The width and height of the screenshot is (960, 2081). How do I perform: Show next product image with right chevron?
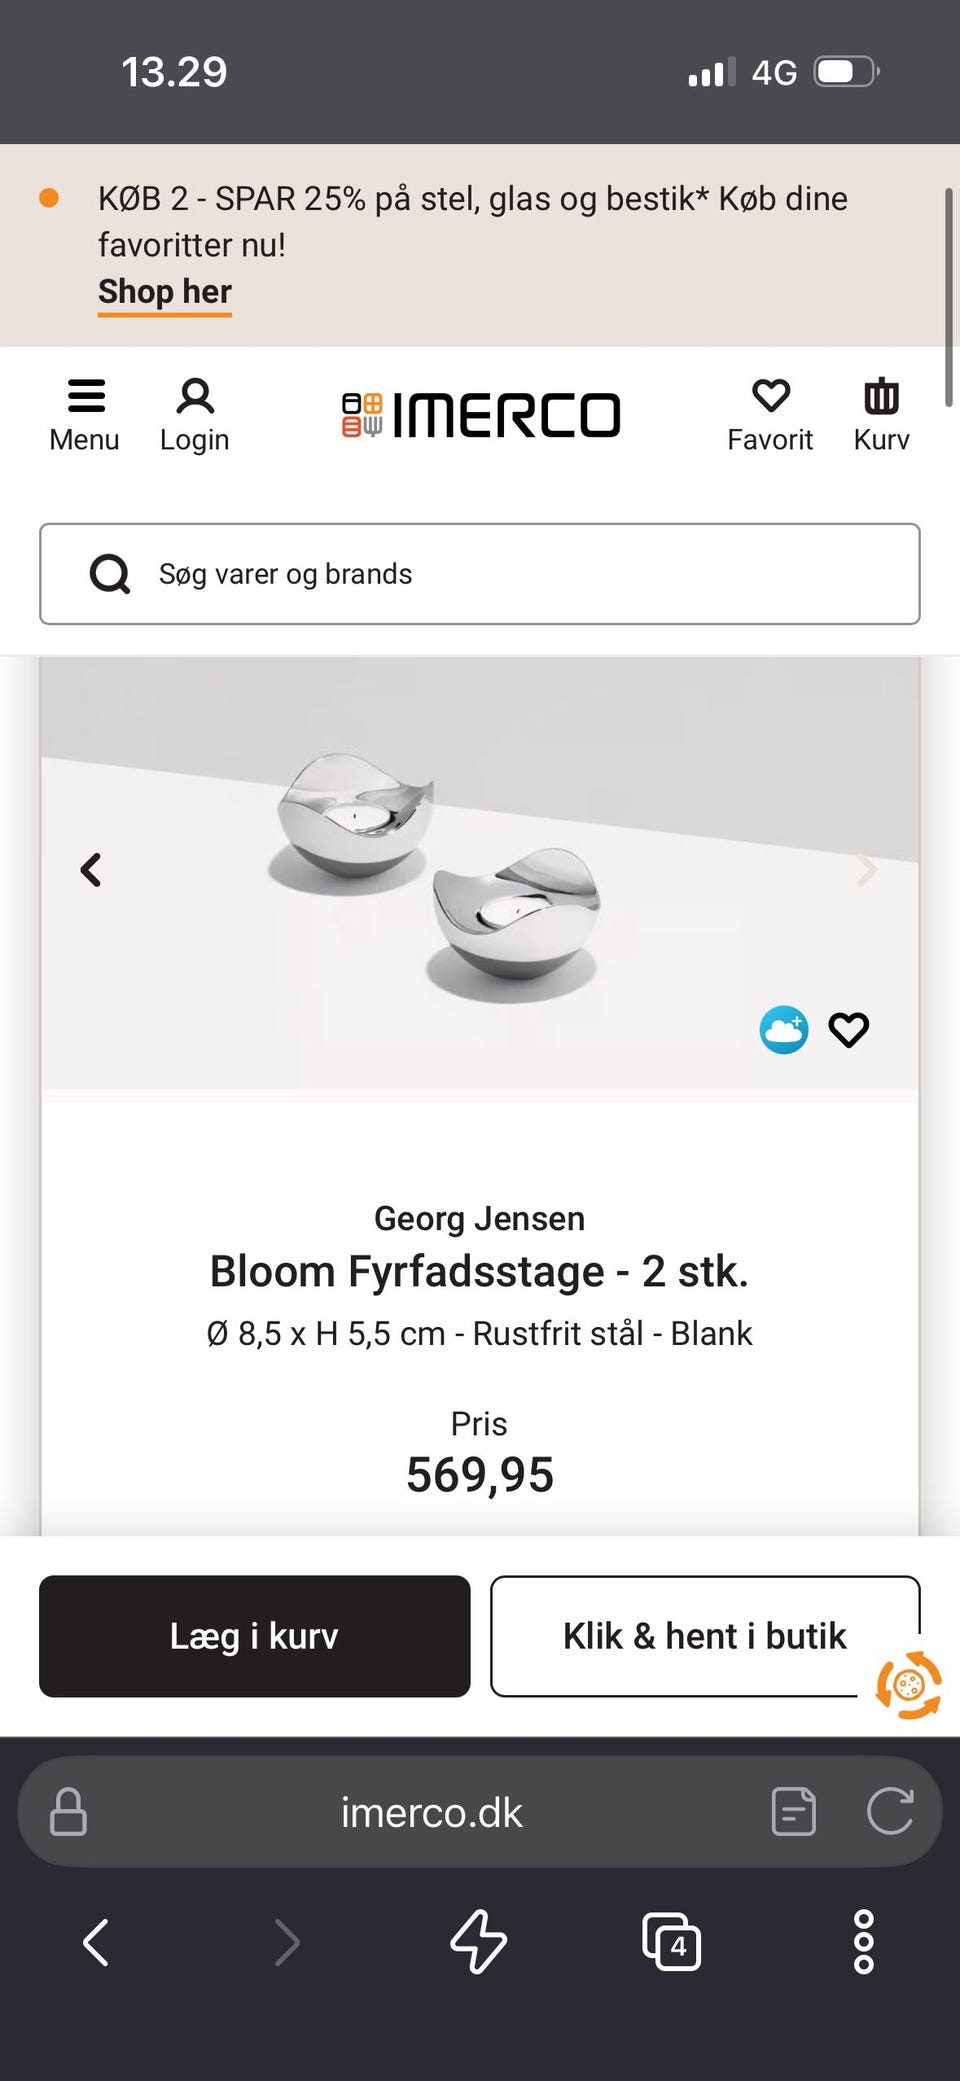[867, 870]
